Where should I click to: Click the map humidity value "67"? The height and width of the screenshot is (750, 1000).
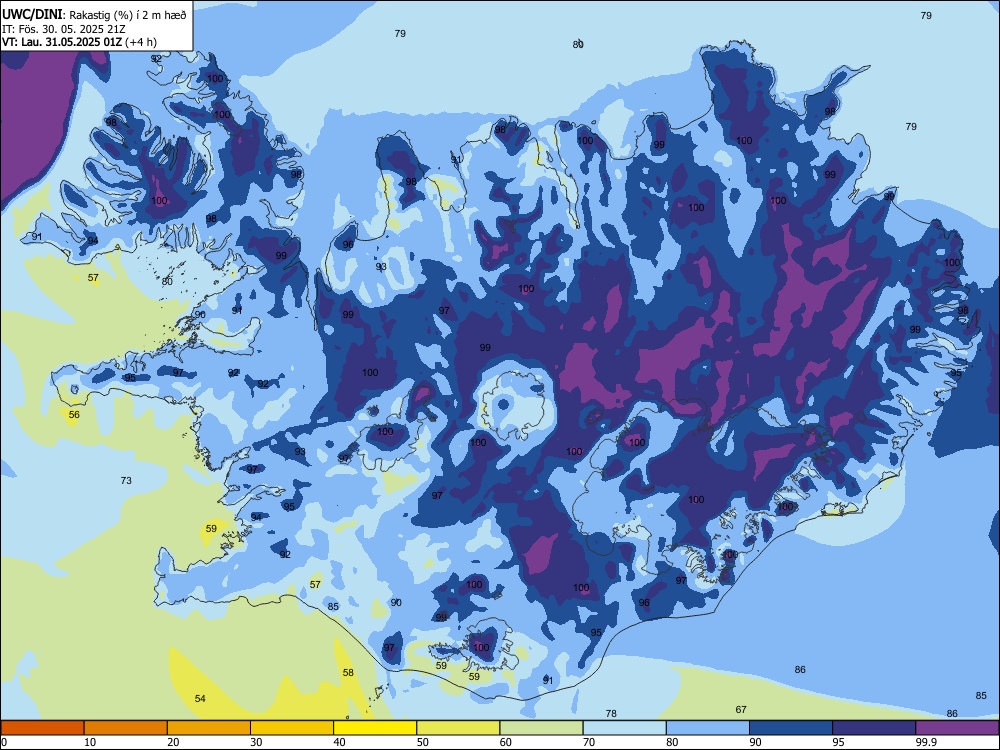point(741,709)
